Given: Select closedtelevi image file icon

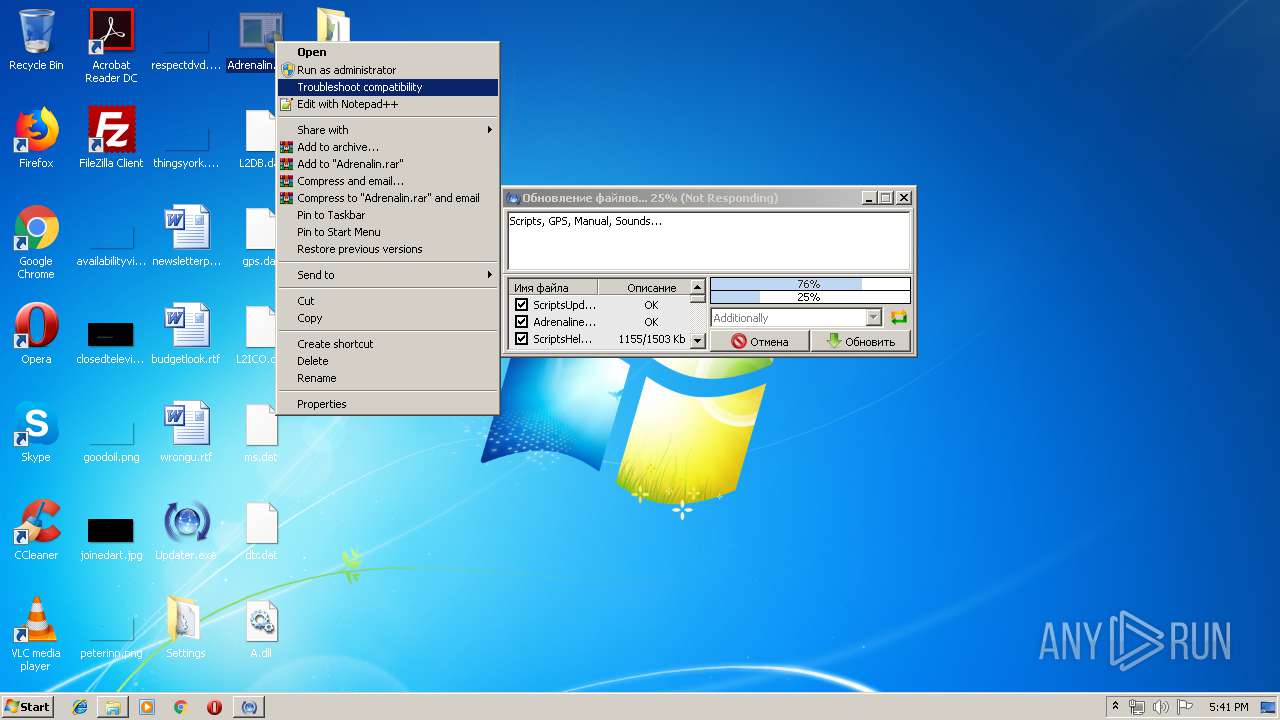Looking at the screenshot, I should click(x=111, y=342).
